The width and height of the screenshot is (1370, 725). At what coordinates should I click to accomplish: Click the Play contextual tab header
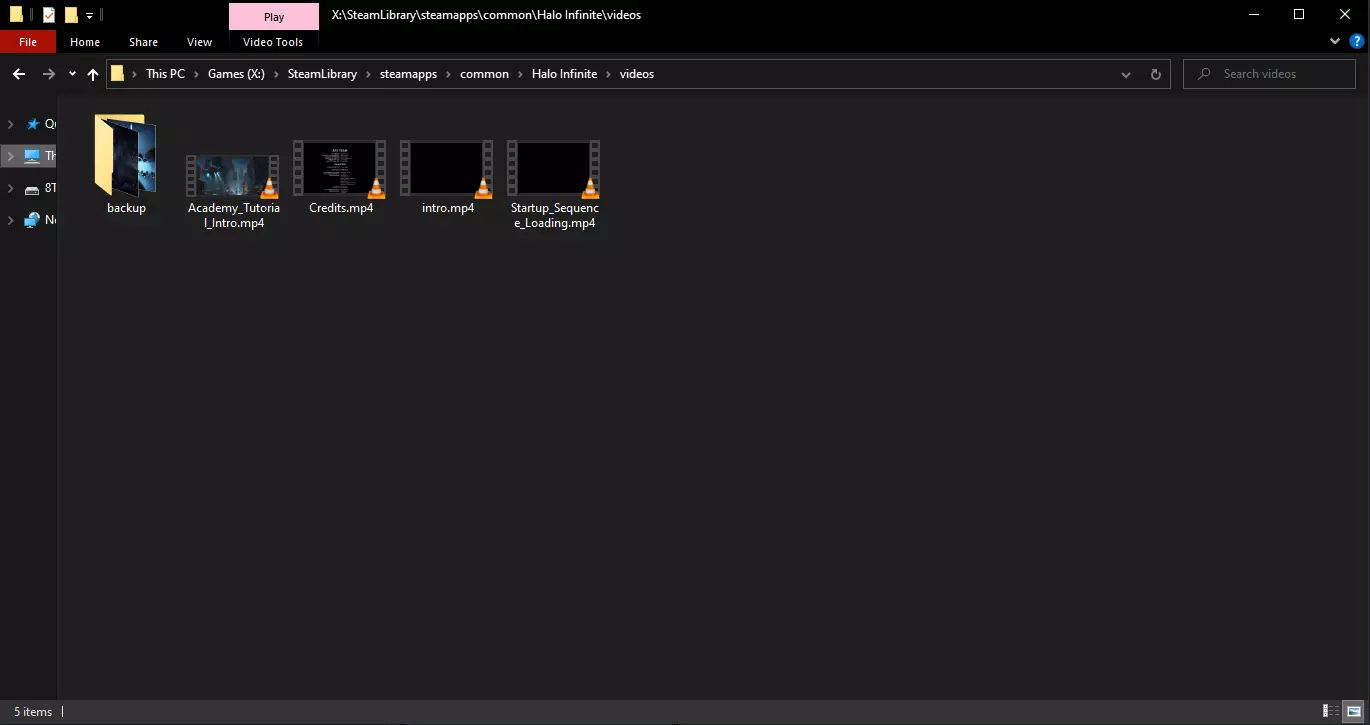coord(274,16)
